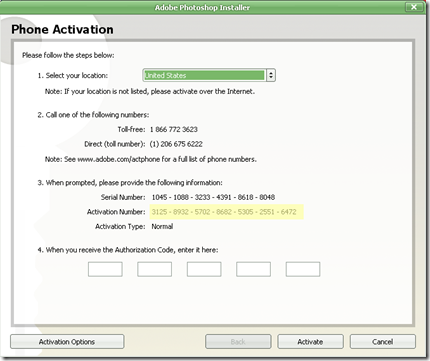Click the first Authorization Code input box
The height and width of the screenshot is (361, 430).
click(105, 269)
